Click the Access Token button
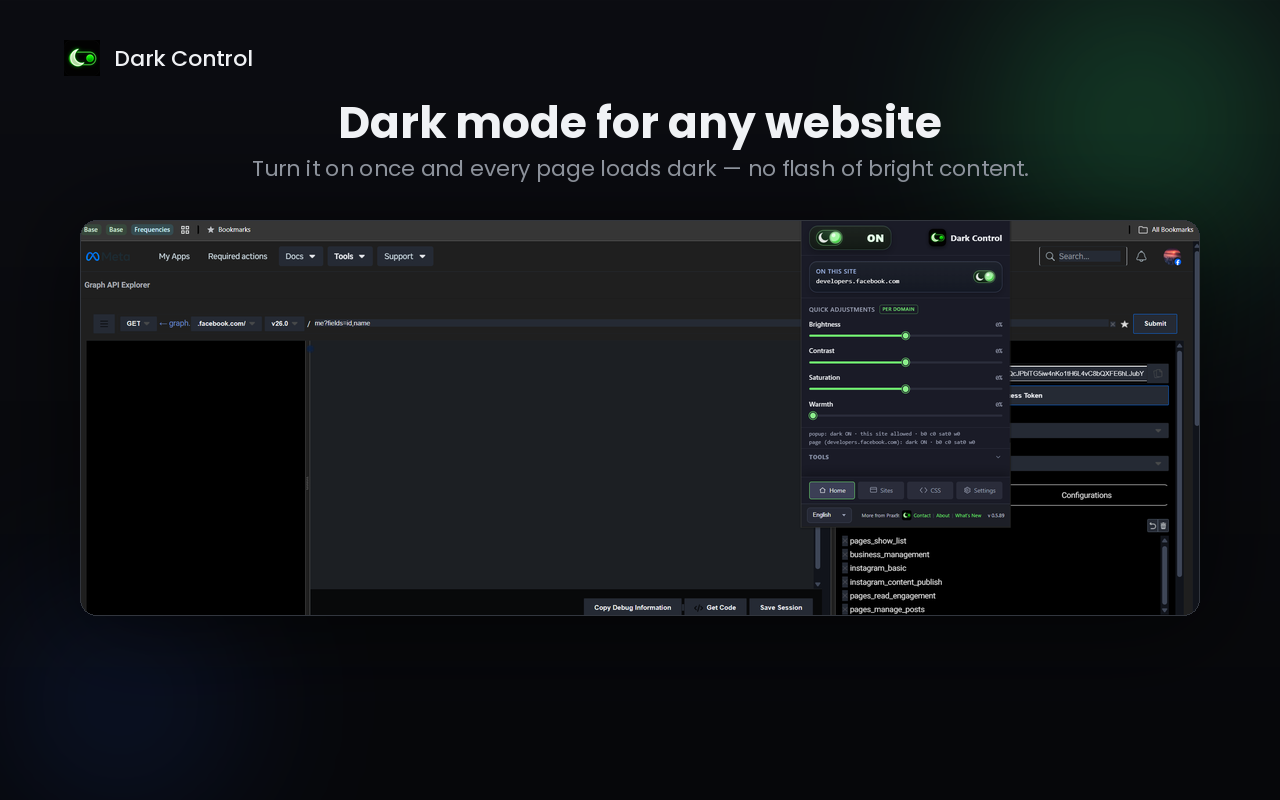Viewport: 1280px width, 800px height. tap(1088, 396)
